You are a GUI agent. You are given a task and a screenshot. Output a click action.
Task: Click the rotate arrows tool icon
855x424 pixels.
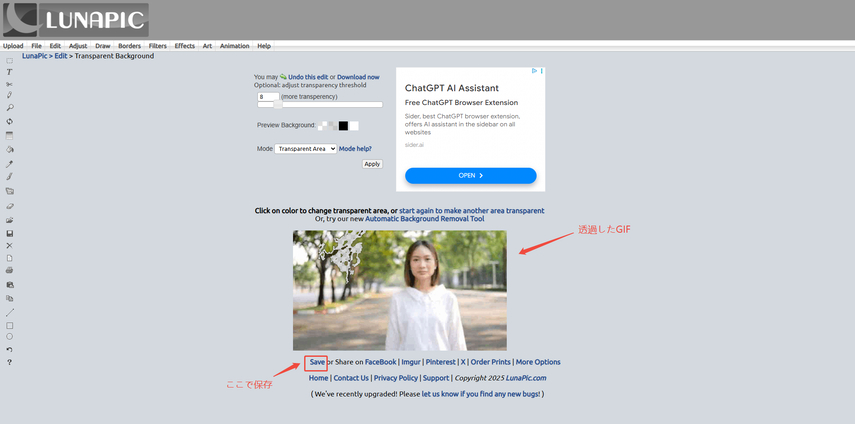coord(9,122)
